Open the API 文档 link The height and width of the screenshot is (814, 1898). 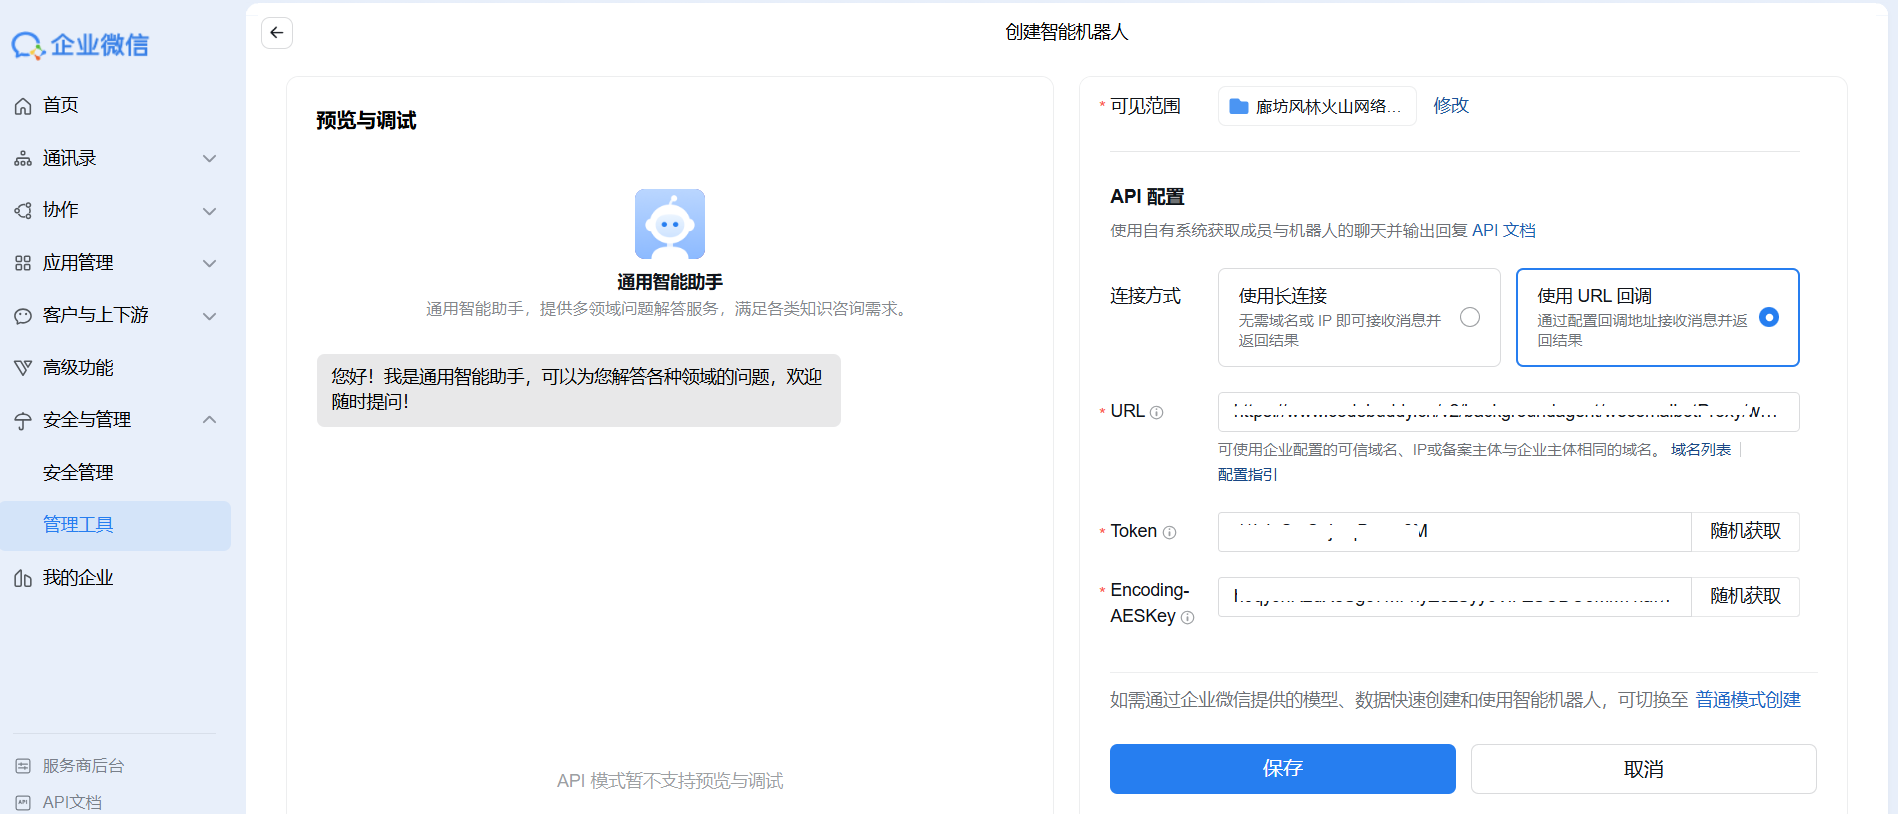click(1504, 230)
